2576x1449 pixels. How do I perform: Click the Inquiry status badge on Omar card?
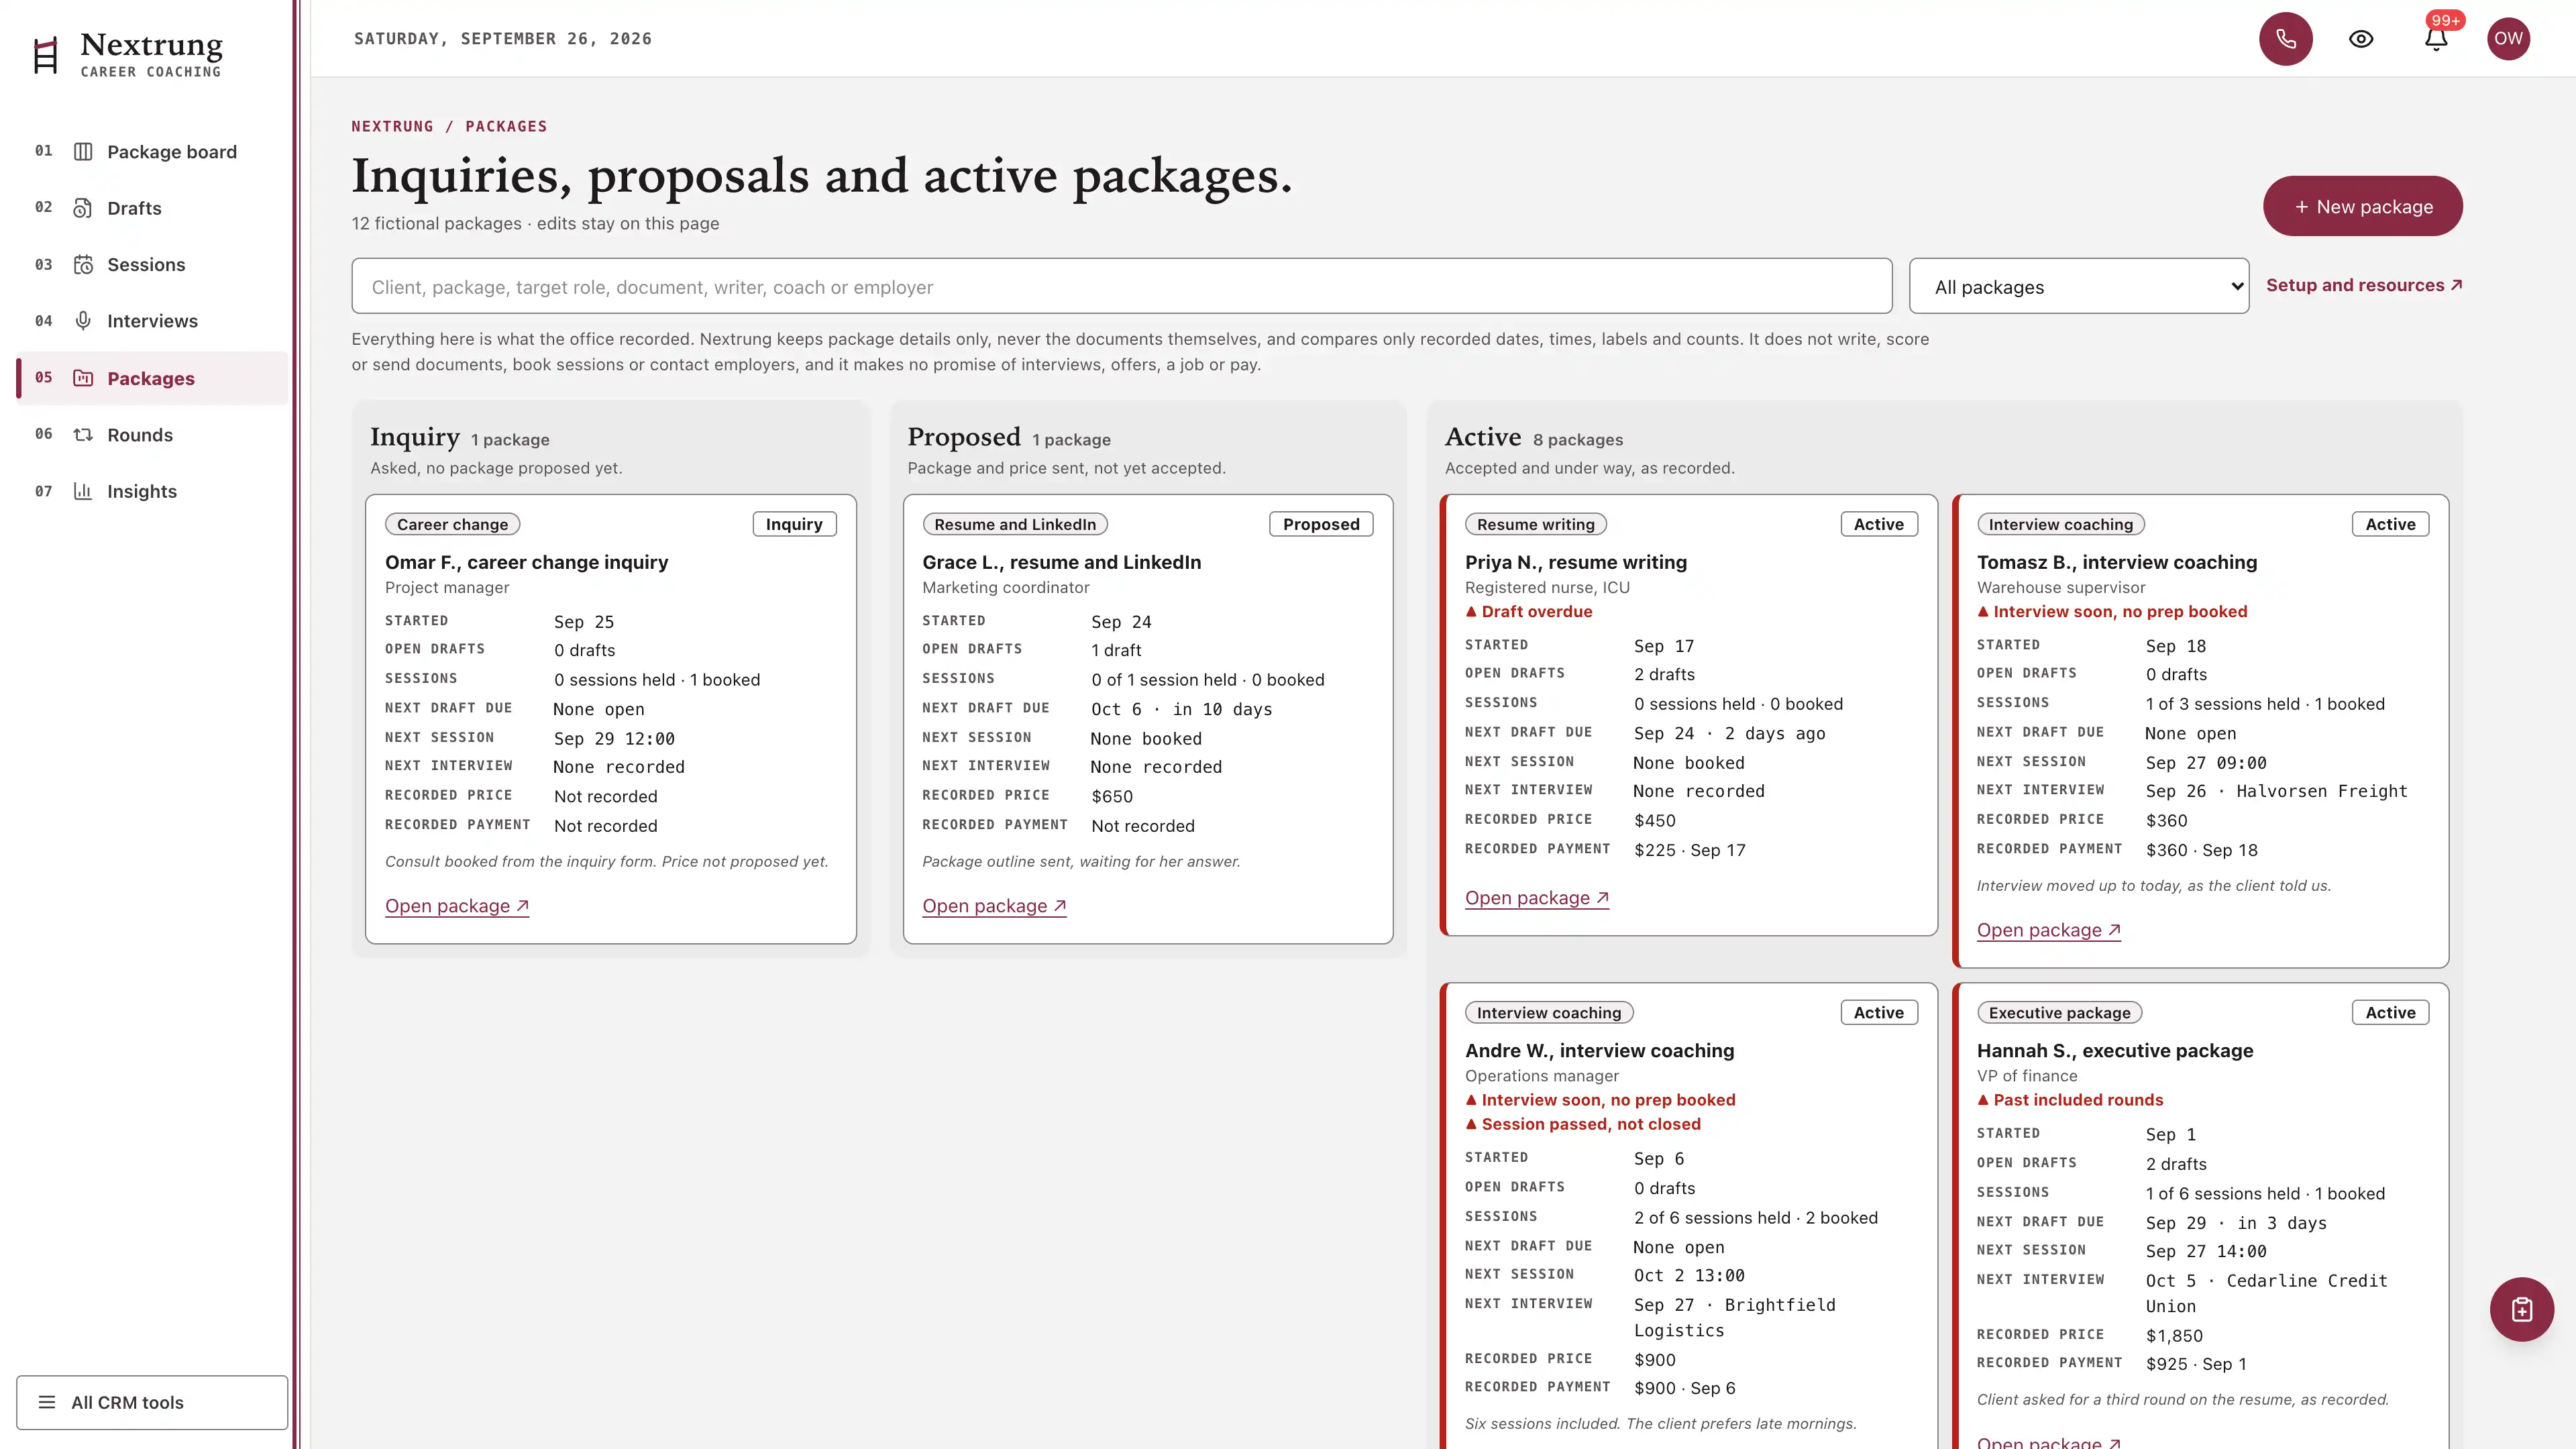tap(794, 524)
